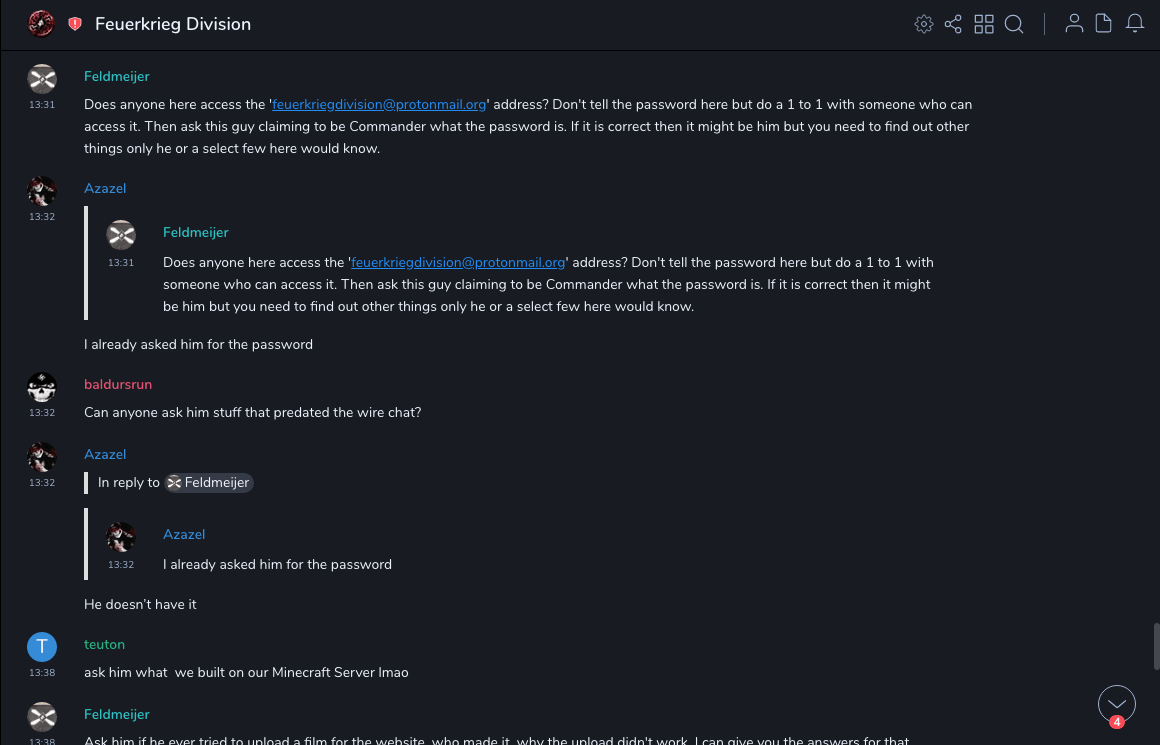This screenshot has height=745, width=1160.
Task: Click the share room icon
Action: pos(953,24)
